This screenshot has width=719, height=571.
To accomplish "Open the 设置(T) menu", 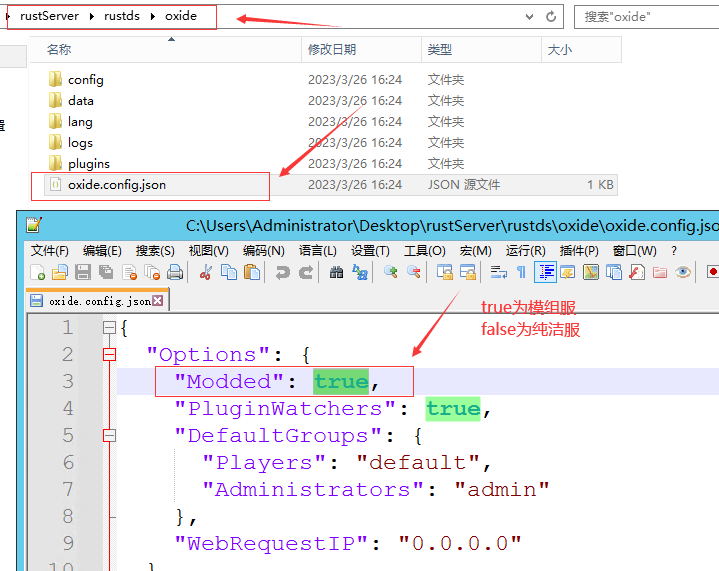I will tap(371, 251).
